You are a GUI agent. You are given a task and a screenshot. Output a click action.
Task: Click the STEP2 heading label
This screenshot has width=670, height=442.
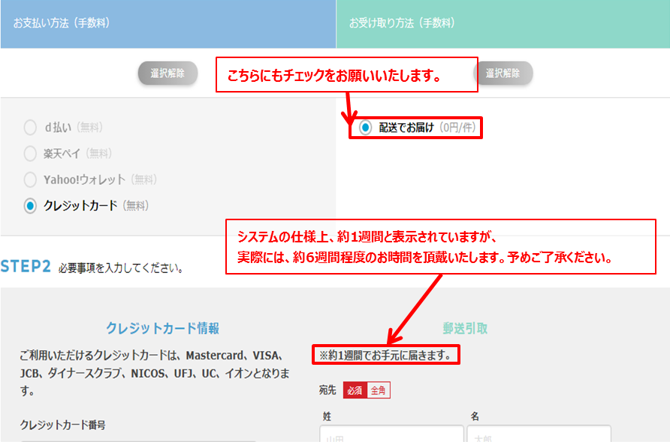(26, 267)
